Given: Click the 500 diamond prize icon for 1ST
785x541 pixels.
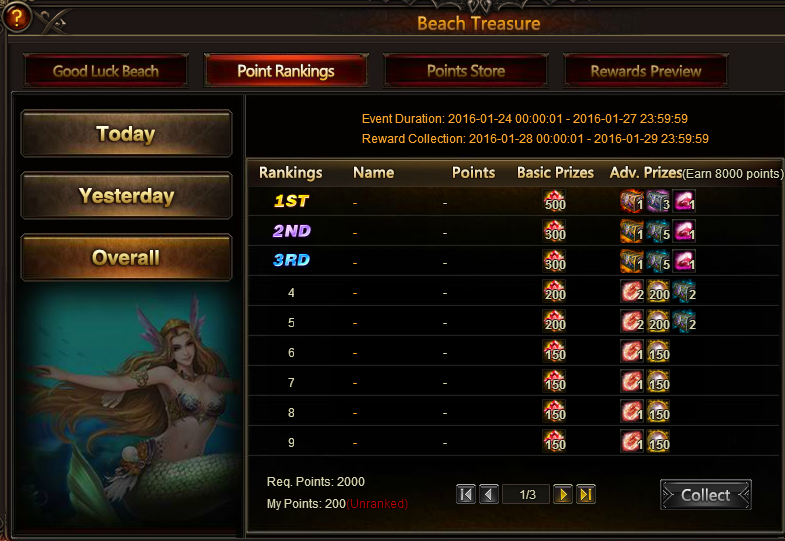Looking at the screenshot, I should (x=555, y=201).
